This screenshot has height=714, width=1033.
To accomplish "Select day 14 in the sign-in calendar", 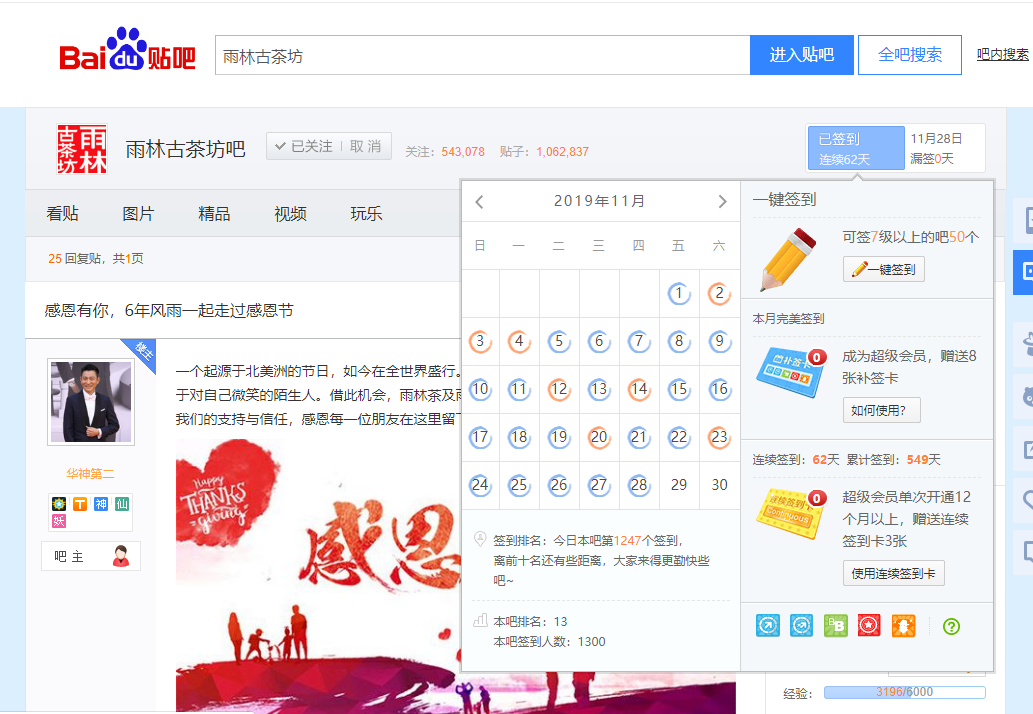I will click(x=639, y=389).
